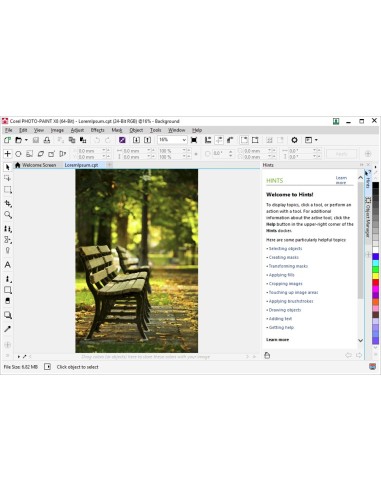
Task: Select the Pick tool in the toolbox
Action: pos(7,167)
